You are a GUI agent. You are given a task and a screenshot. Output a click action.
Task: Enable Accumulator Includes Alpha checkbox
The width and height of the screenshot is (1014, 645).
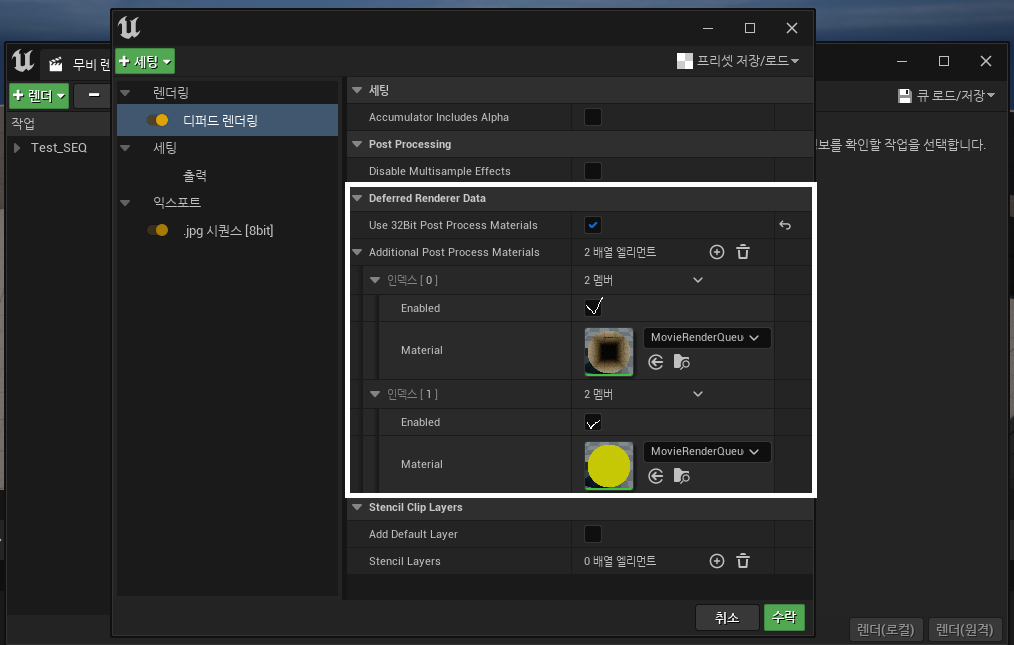(593, 117)
